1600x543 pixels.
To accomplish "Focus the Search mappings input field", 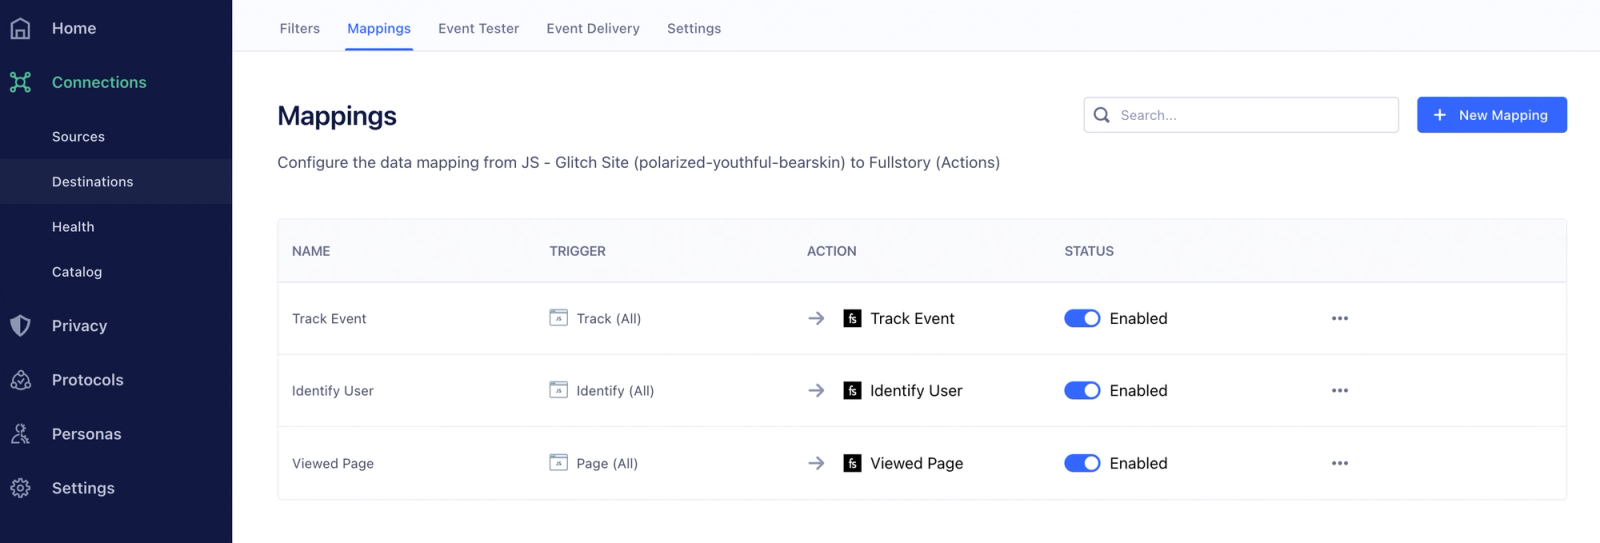I will [x=1241, y=115].
